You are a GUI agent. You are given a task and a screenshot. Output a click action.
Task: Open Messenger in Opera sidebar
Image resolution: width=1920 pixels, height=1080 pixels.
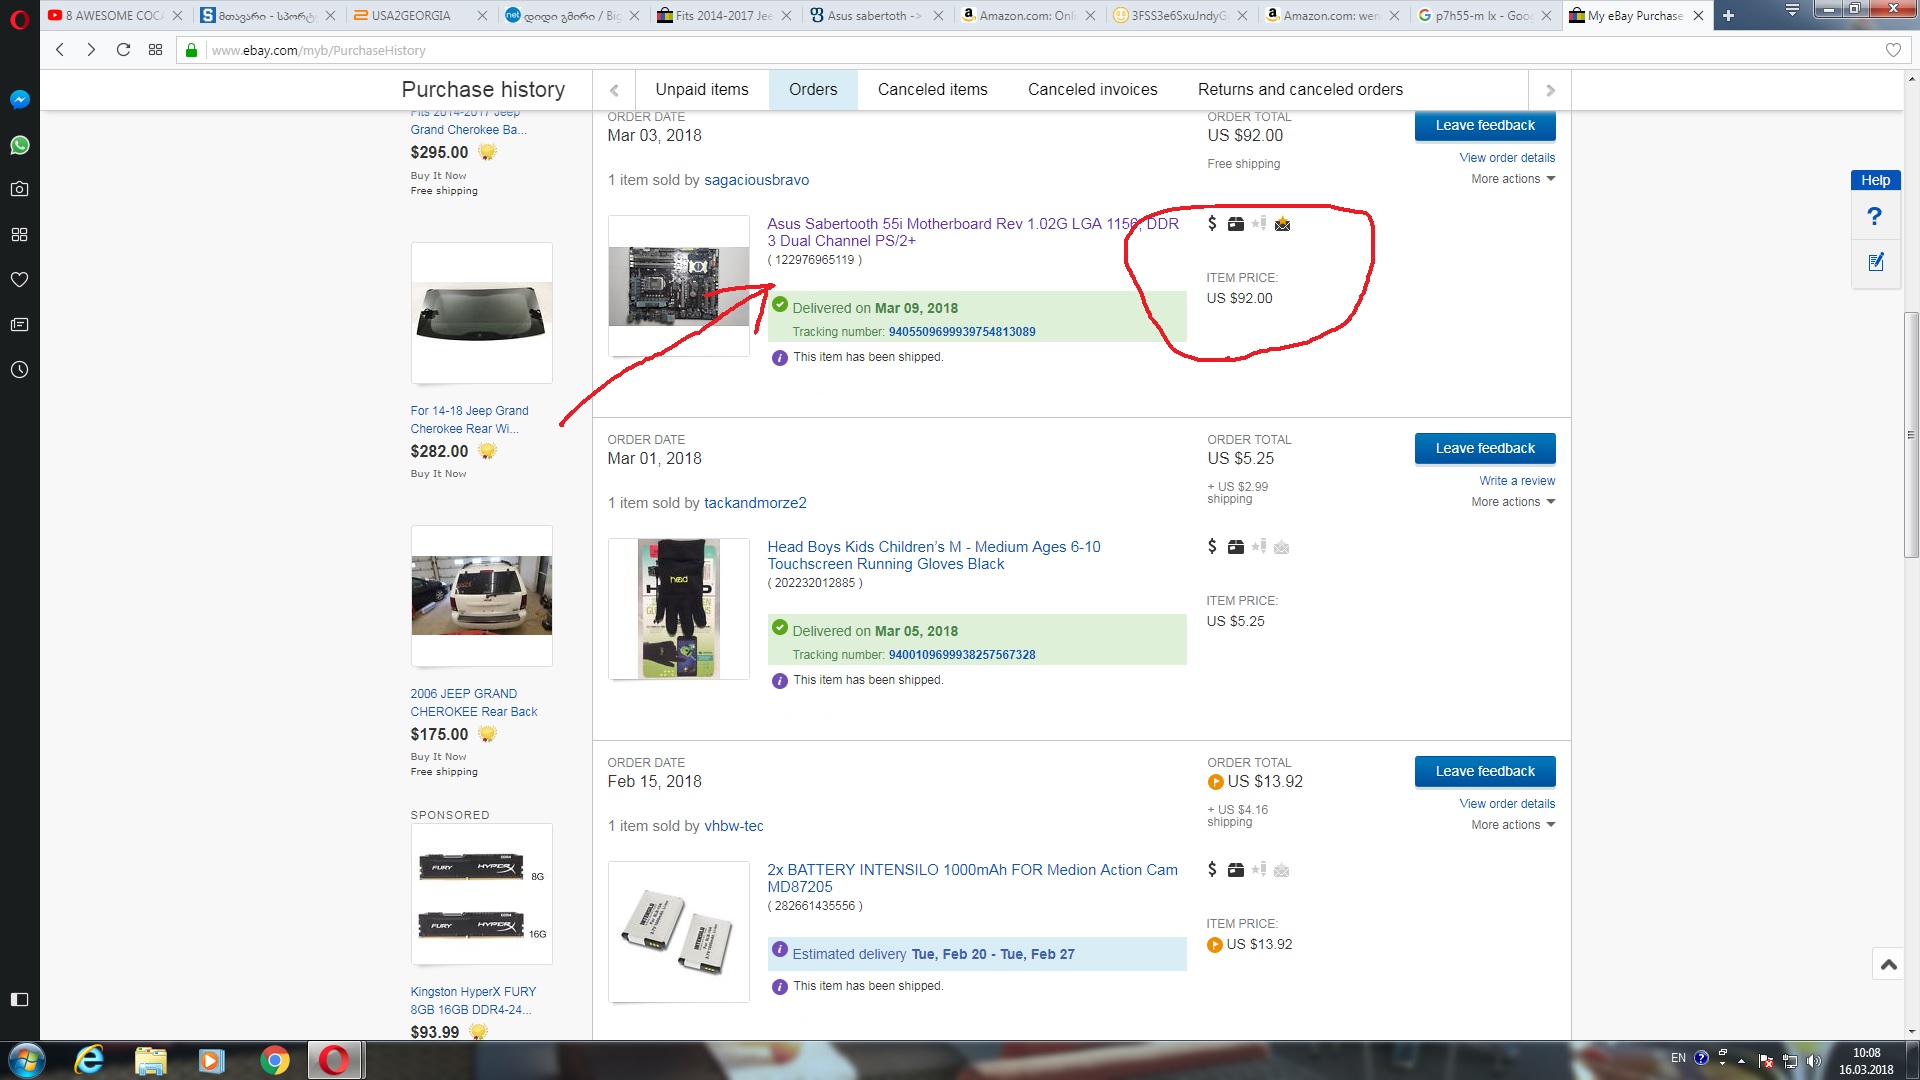19,99
